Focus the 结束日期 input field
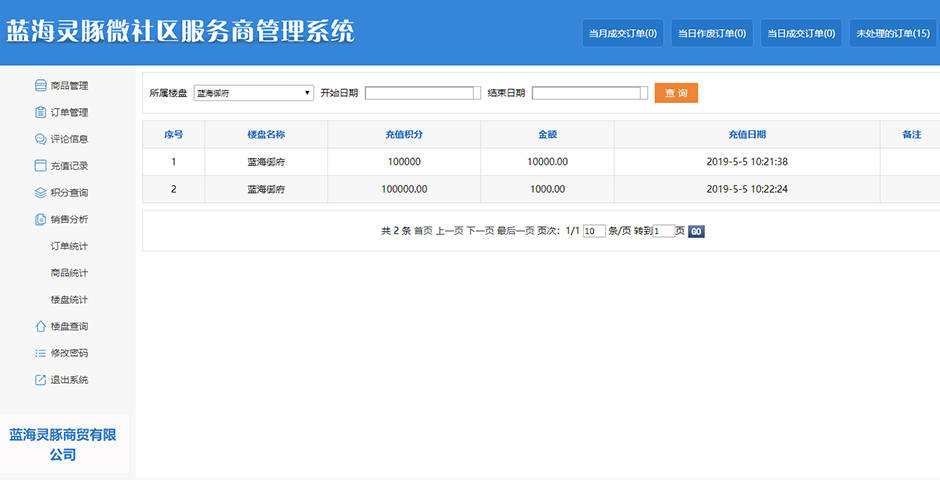 click(590, 93)
